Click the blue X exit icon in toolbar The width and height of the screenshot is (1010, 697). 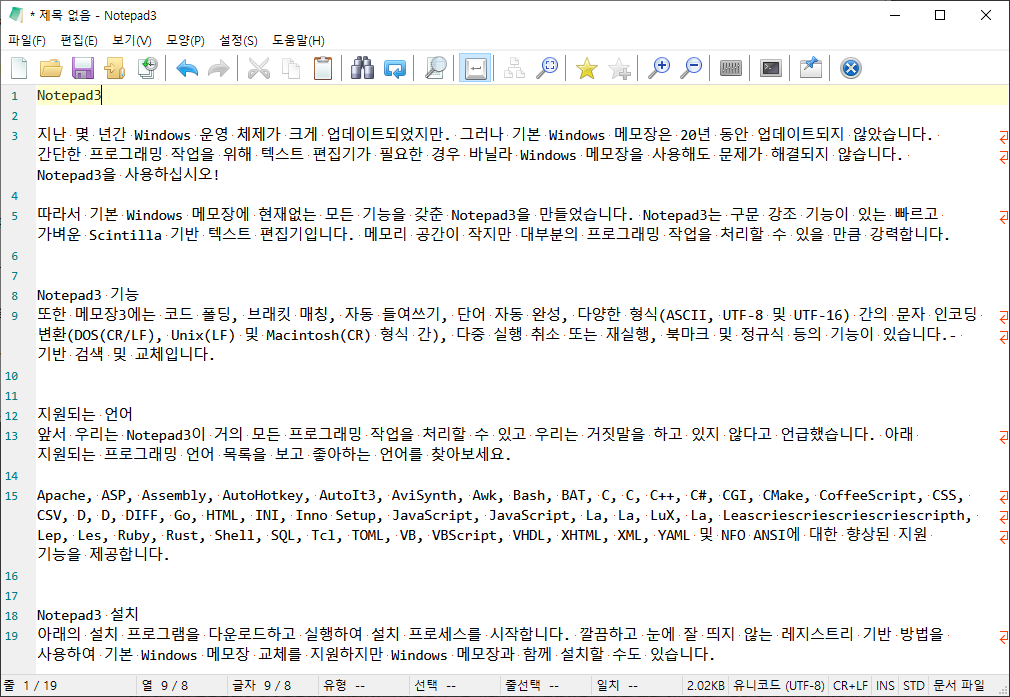tap(850, 68)
